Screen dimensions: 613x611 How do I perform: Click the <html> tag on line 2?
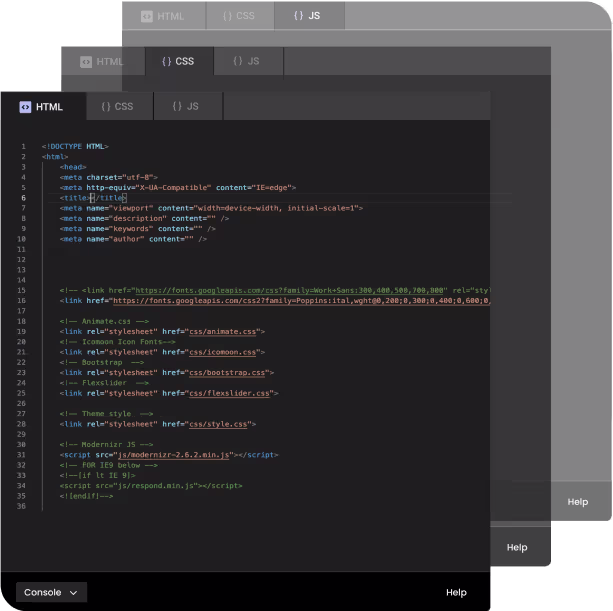pyautogui.click(x=55, y=157)
